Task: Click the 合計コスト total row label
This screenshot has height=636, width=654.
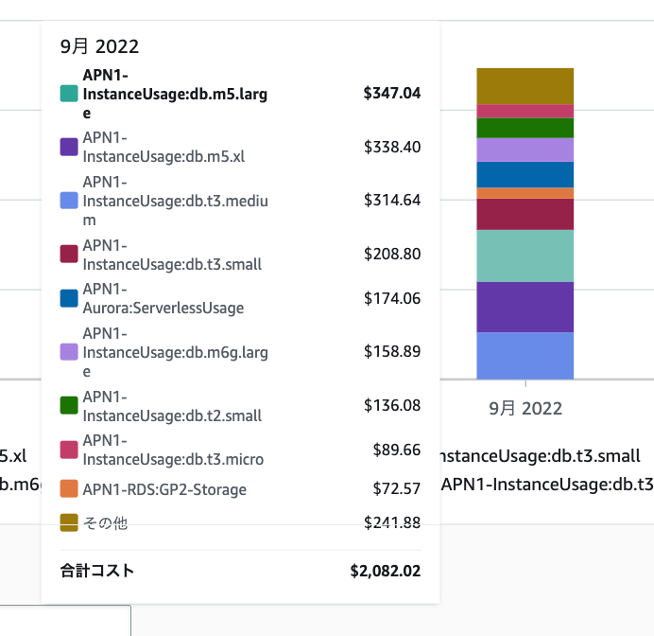Action: tap(97, 571)
